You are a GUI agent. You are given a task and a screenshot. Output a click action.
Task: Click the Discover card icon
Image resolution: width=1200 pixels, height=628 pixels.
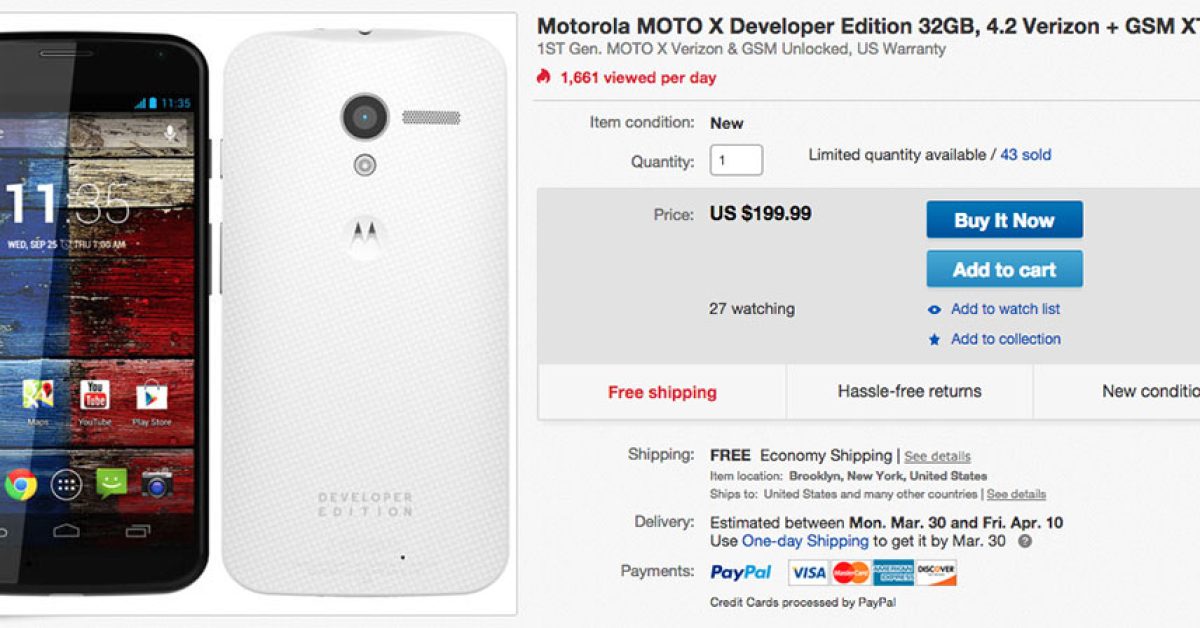coord(936,572)
